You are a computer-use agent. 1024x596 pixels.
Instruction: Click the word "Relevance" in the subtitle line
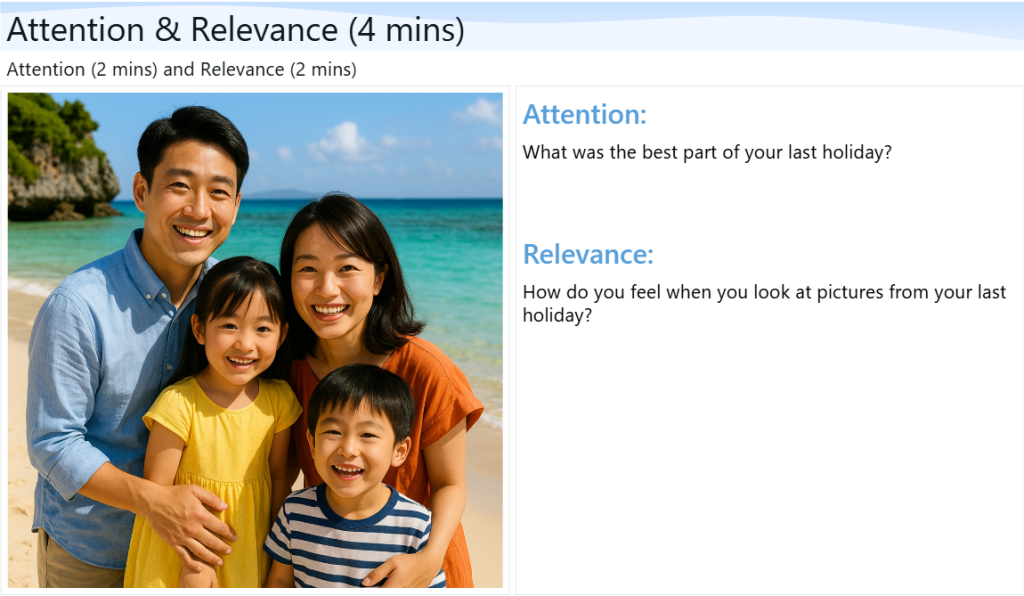(242, 70)
